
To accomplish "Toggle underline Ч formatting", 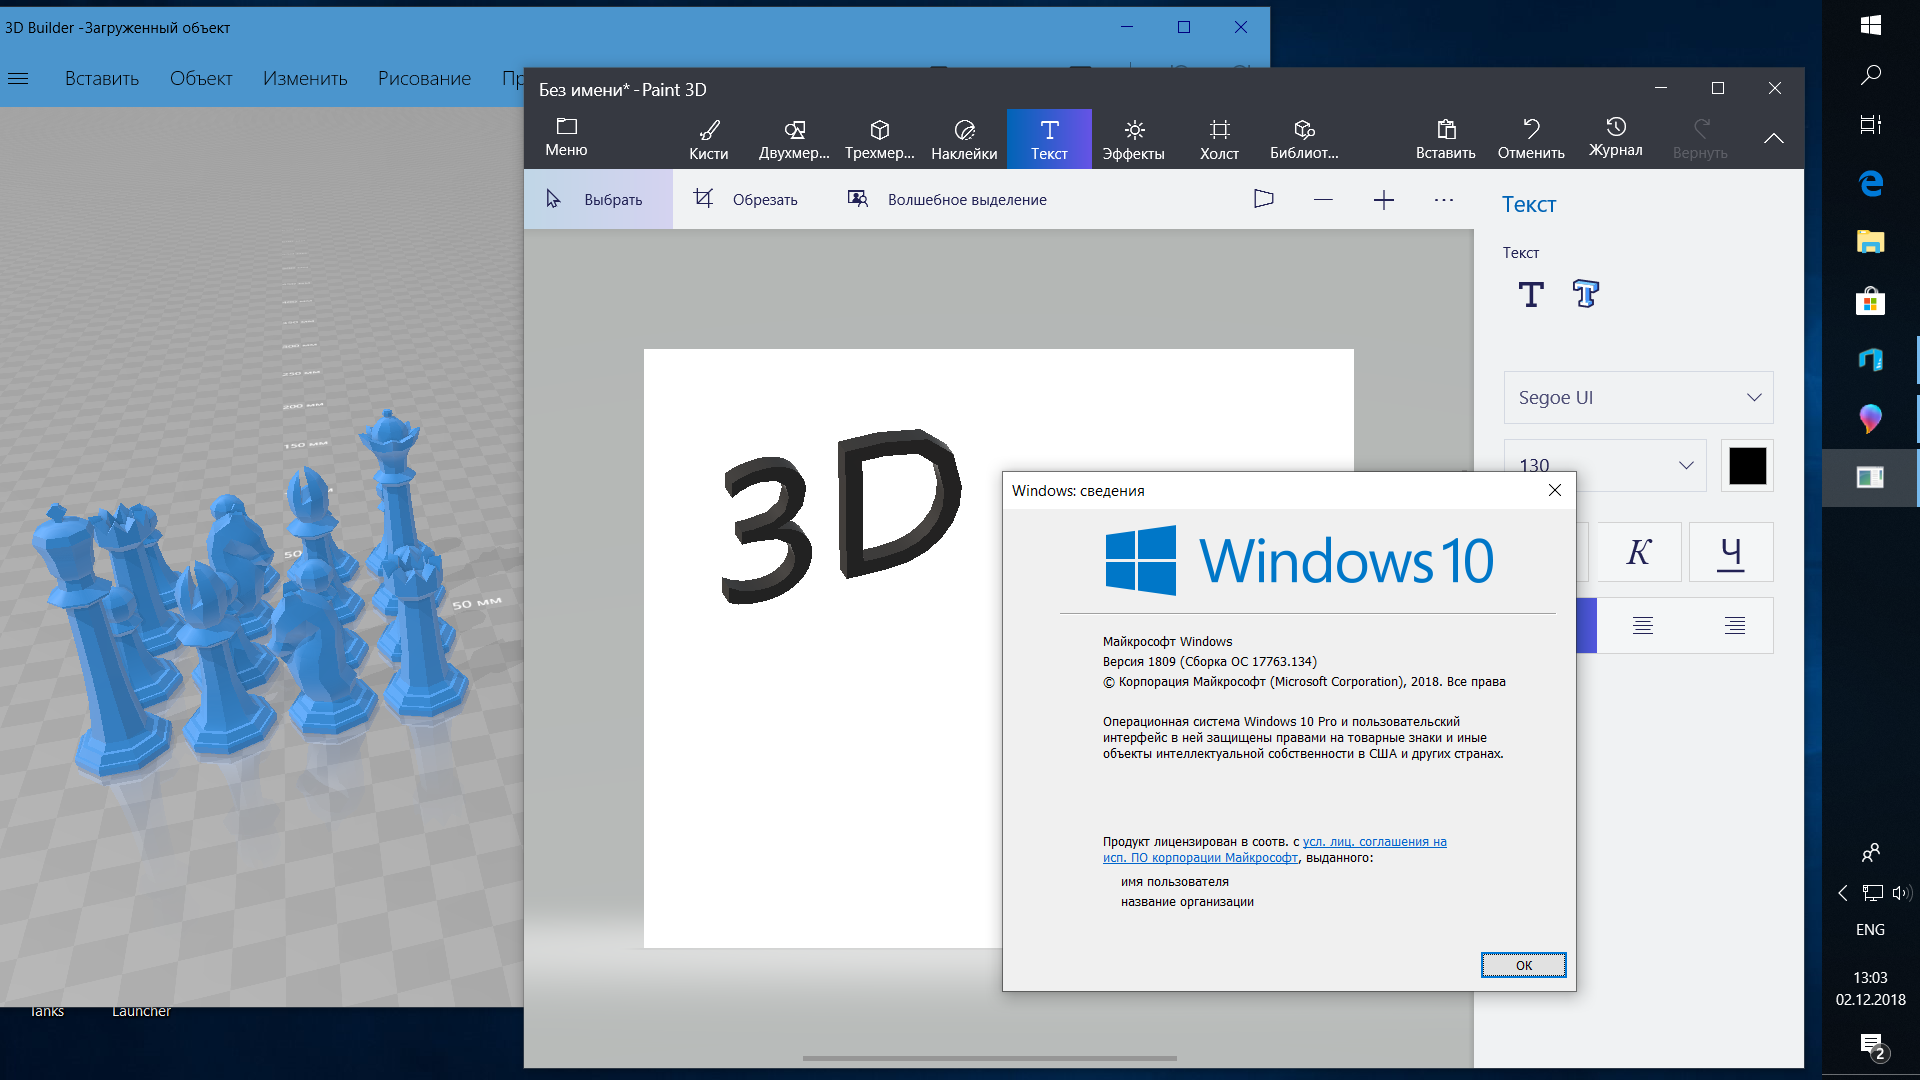I will 1731,552.
